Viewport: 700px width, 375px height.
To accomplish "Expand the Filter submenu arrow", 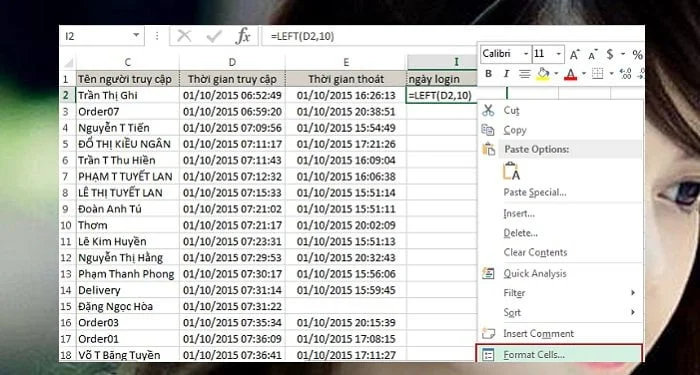I will click(x=633, y=293).
